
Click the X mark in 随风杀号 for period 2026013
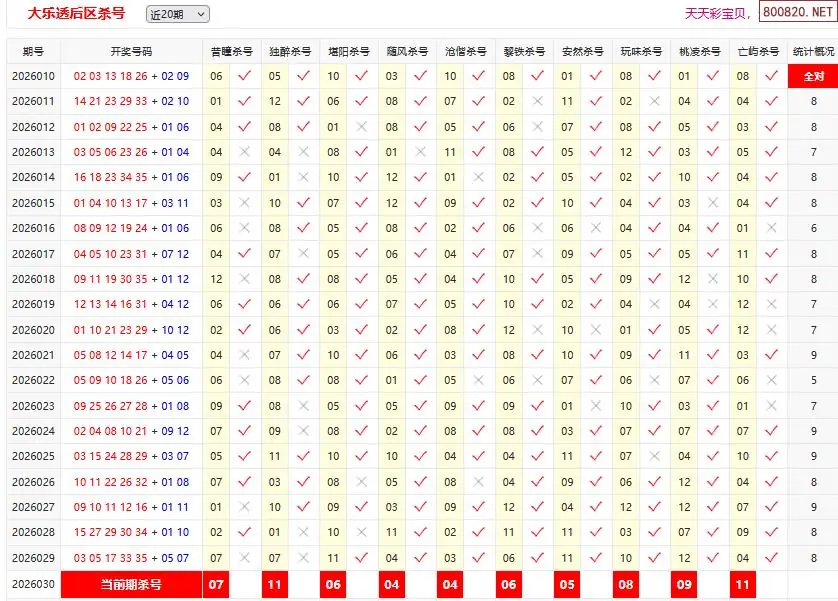420,152
